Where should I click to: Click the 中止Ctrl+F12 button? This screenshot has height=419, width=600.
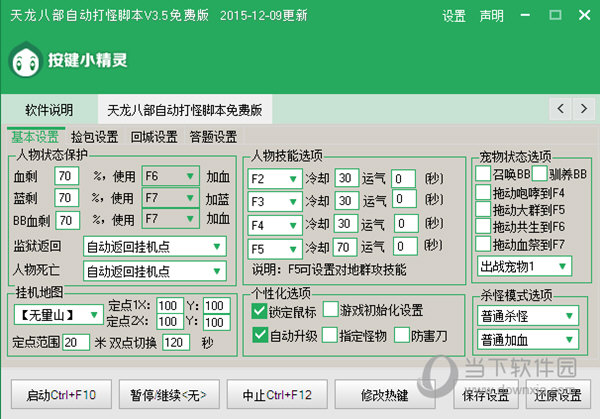[x=277, y=395]
